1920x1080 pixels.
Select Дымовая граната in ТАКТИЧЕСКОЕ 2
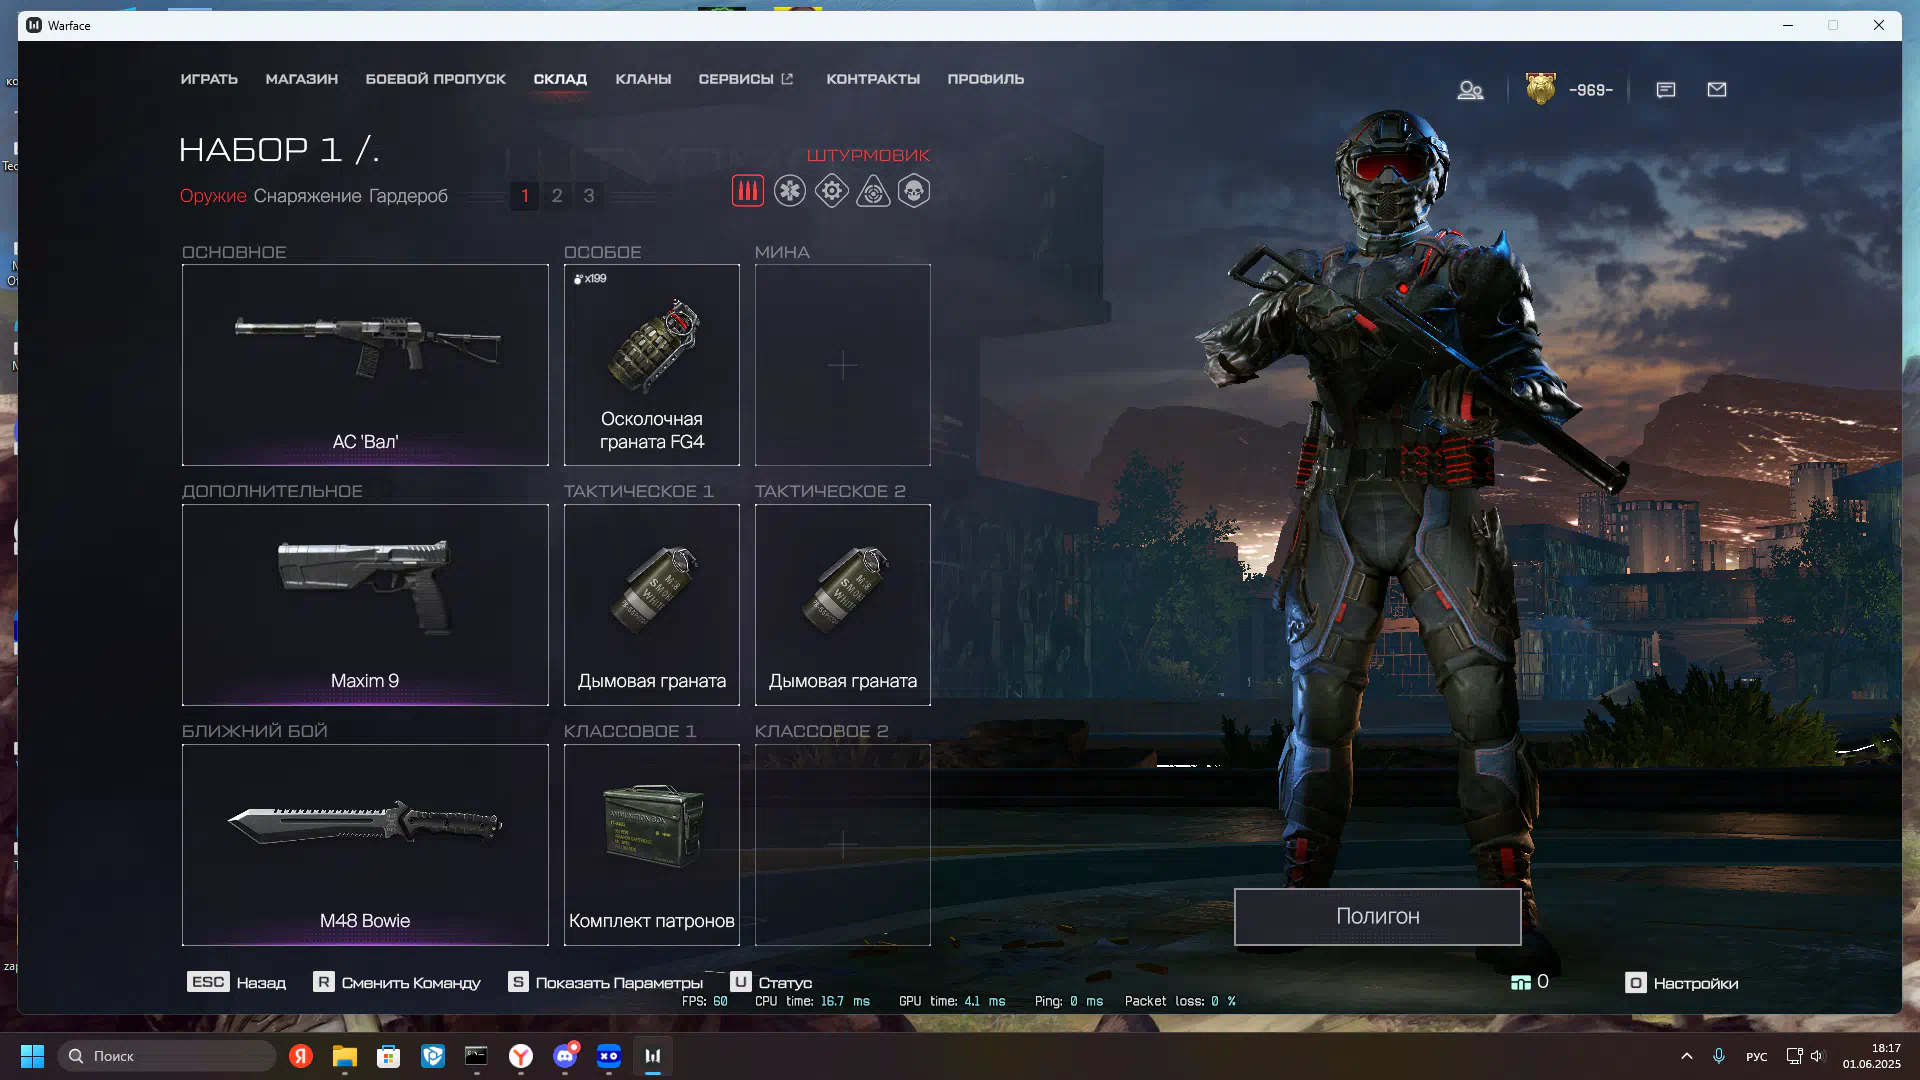[x=843, y=605]
